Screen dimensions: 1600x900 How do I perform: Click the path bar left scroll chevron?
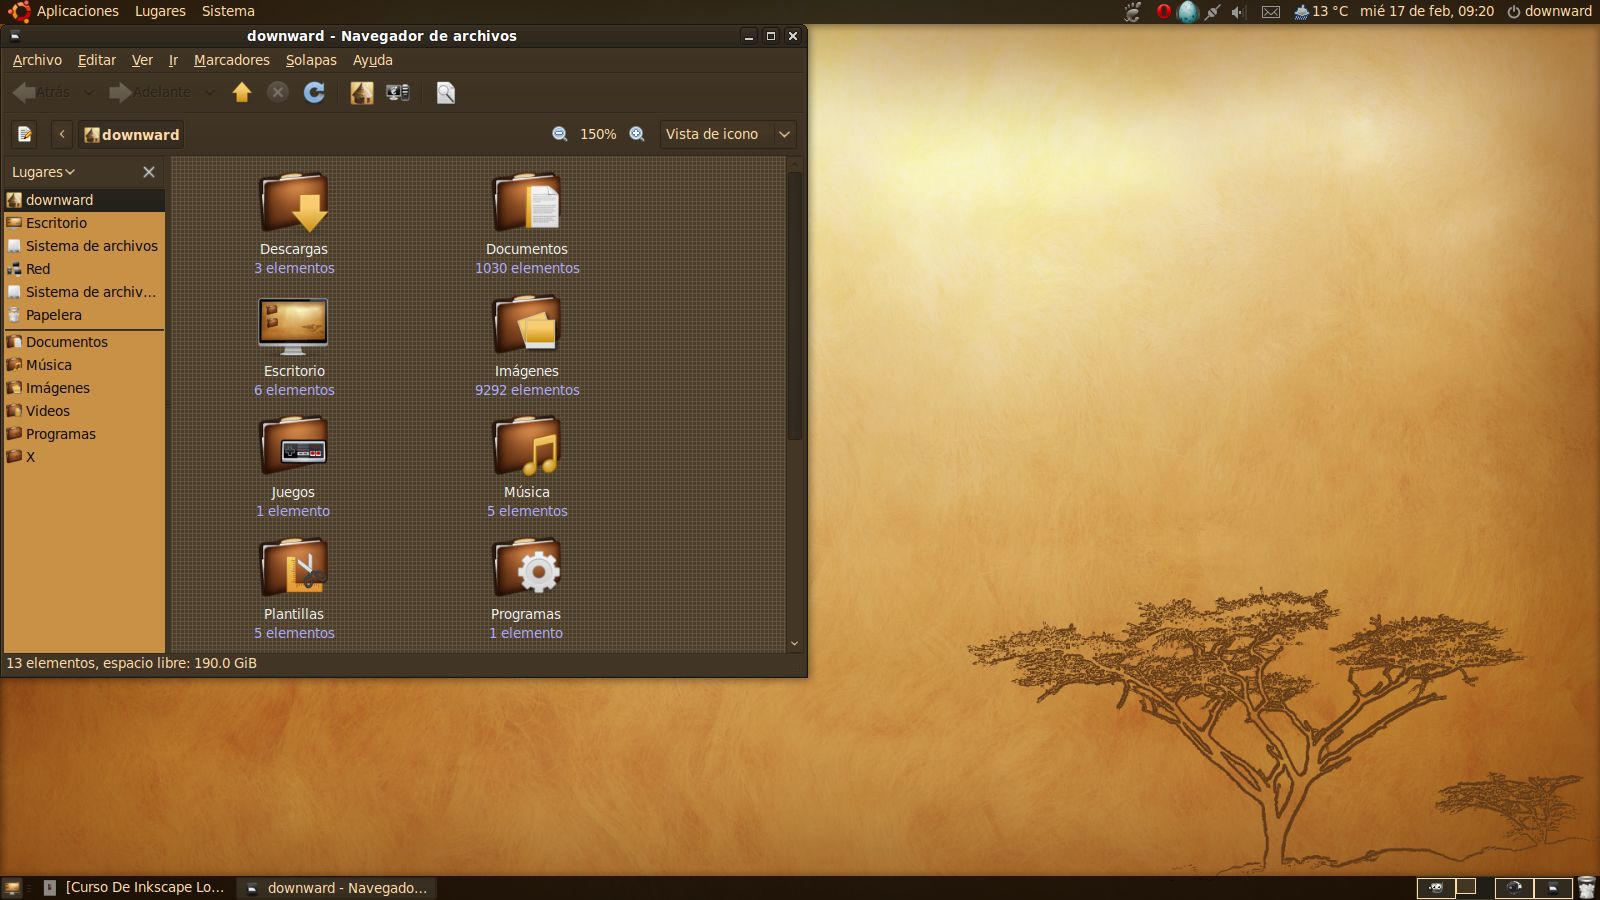(62, 134)
